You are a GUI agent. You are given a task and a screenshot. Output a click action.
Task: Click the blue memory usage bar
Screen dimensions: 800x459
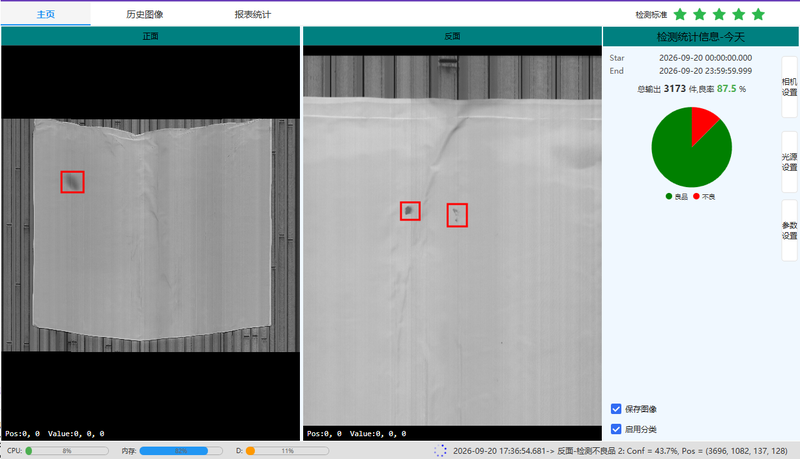[x=174, y=451]
